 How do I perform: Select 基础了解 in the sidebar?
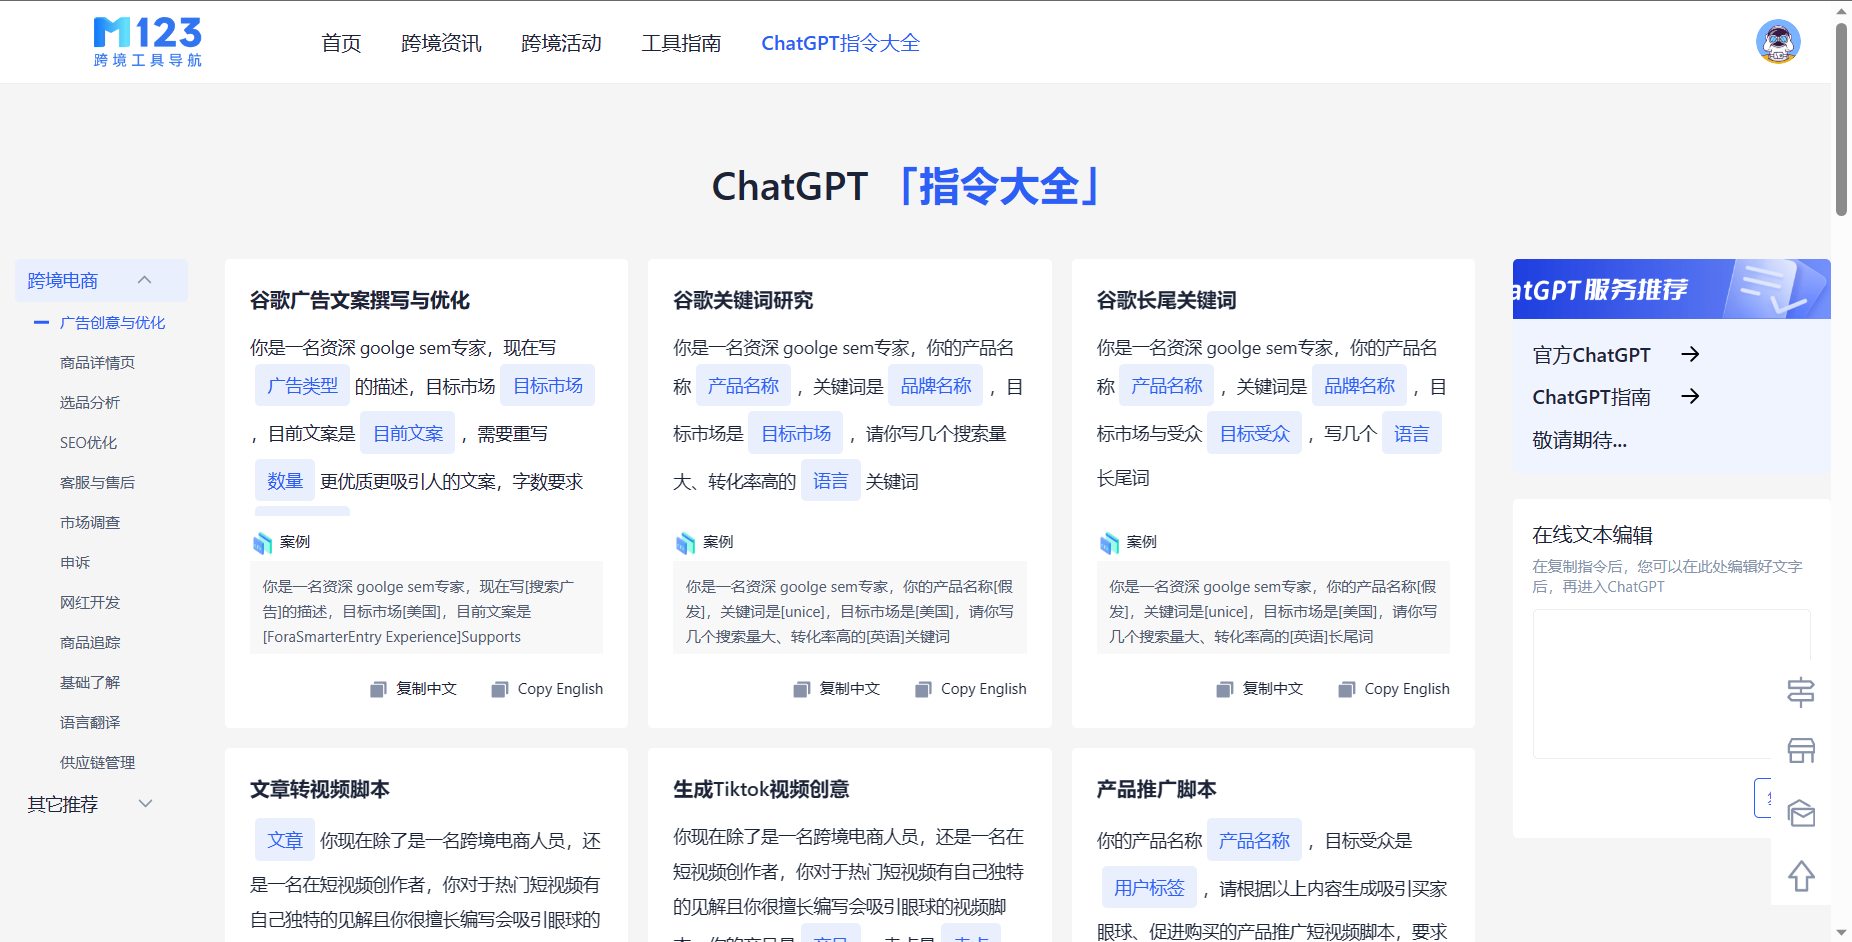[90, 683]
